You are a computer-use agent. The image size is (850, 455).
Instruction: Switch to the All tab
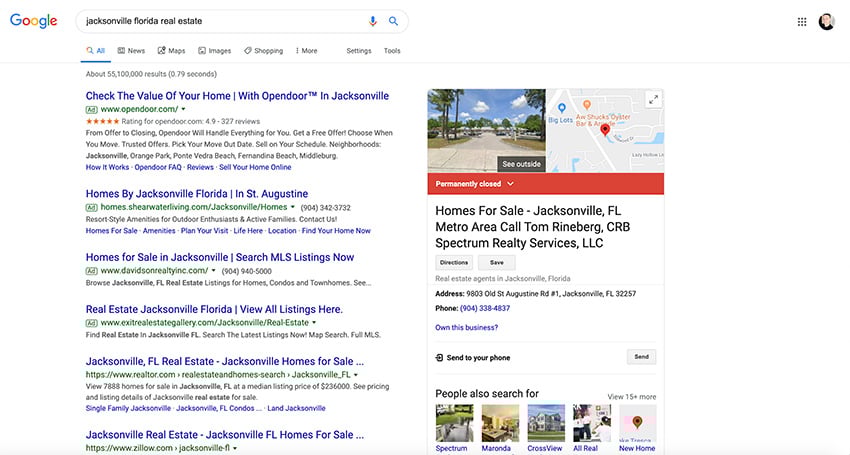pyautogui.click(x=95, y=50)
